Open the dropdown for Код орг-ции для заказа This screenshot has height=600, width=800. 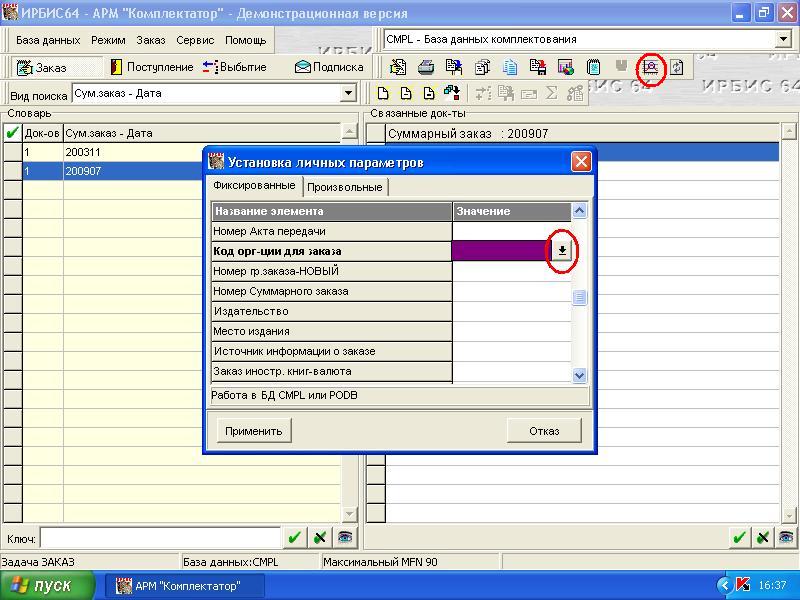pos(562,251)
